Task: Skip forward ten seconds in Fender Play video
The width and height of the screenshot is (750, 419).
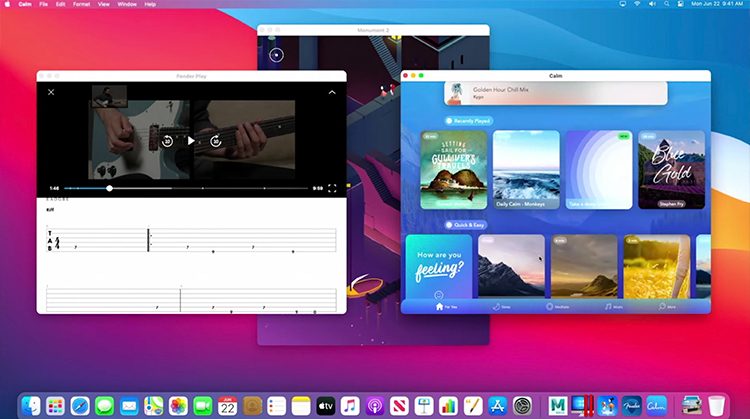Action: [216, 141]
